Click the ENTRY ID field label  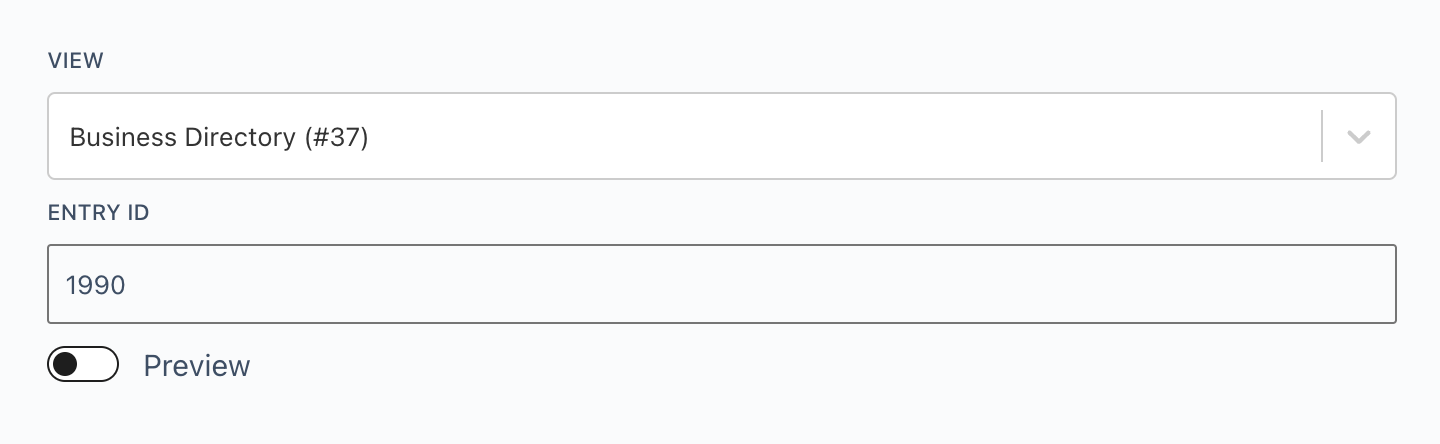tap(99, 212)
